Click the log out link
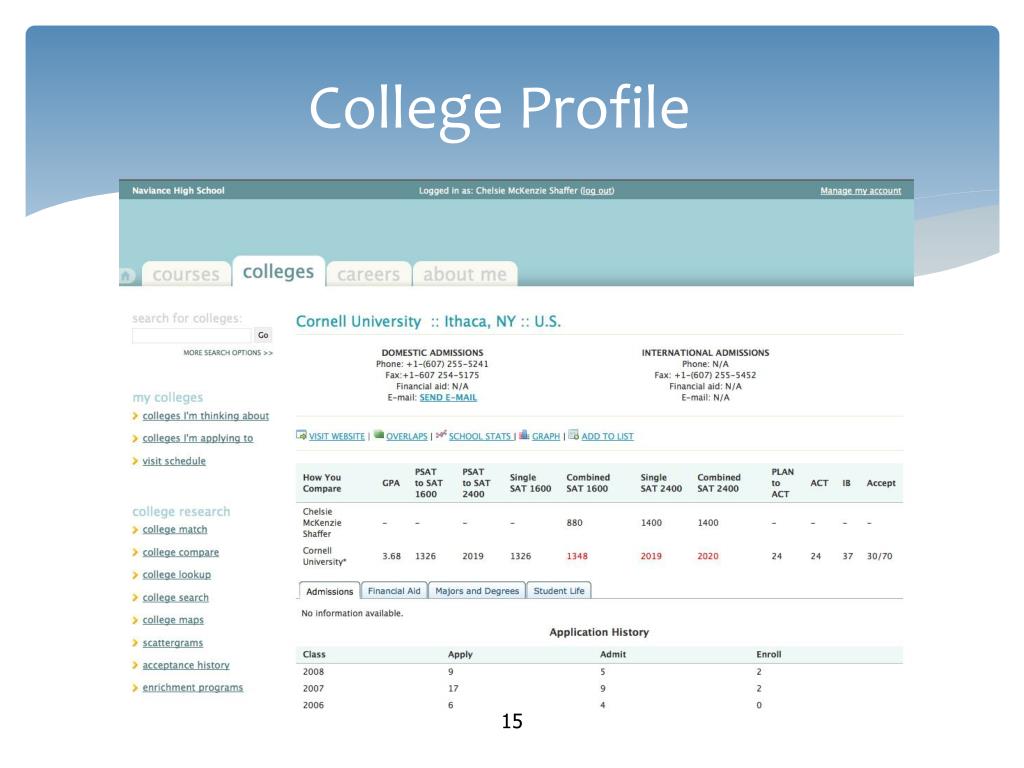Viewport: 1024px width, 768px height. pyautogui.click(x=597, y=191)
